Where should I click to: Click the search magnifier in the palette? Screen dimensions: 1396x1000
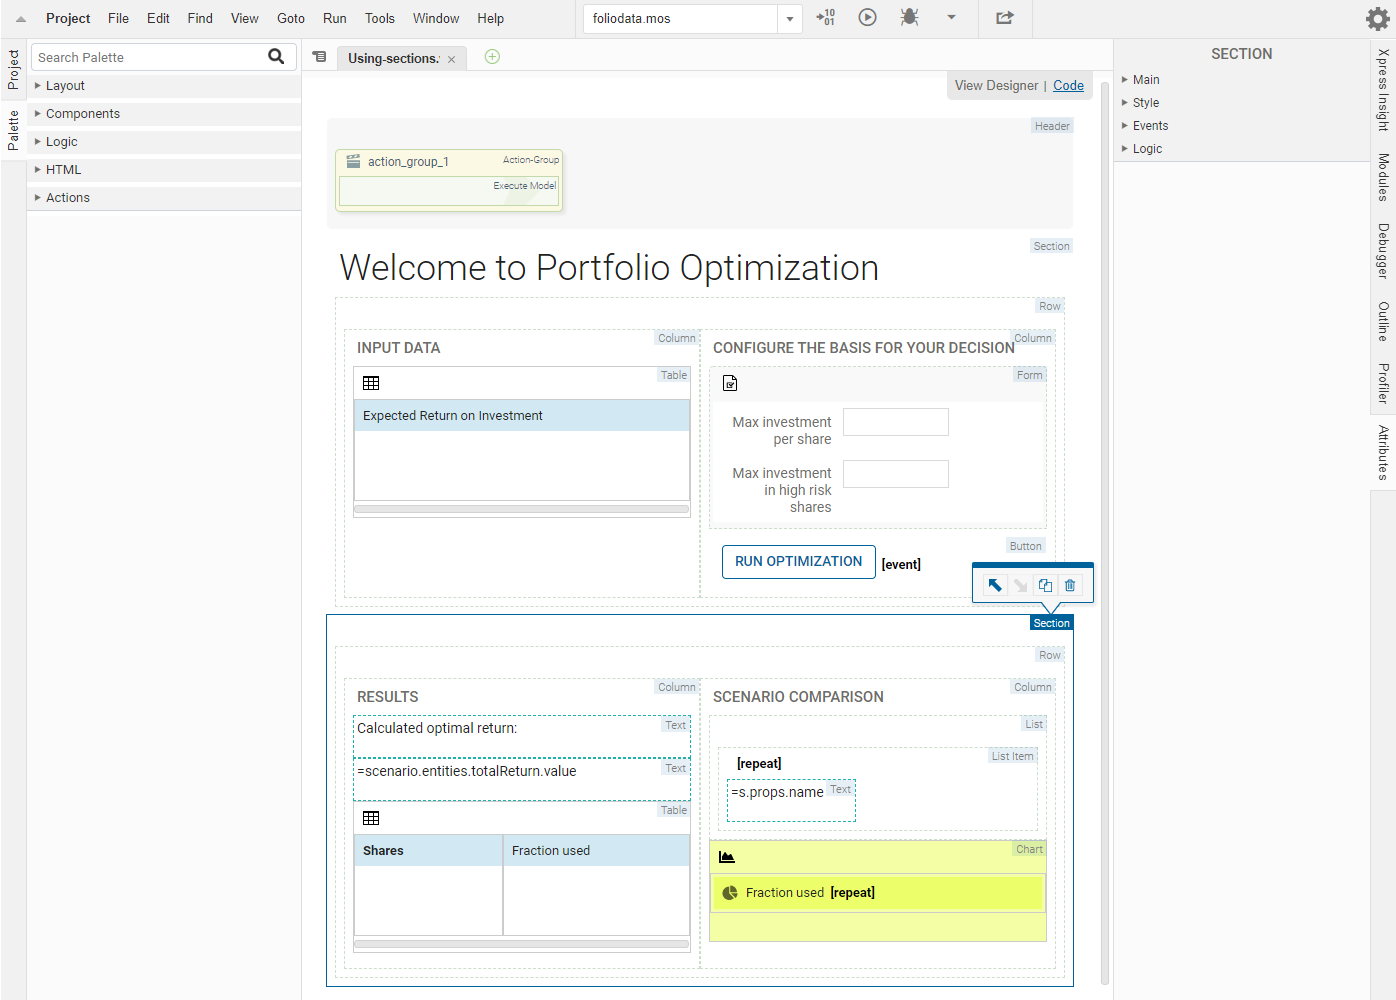point(276,57)
